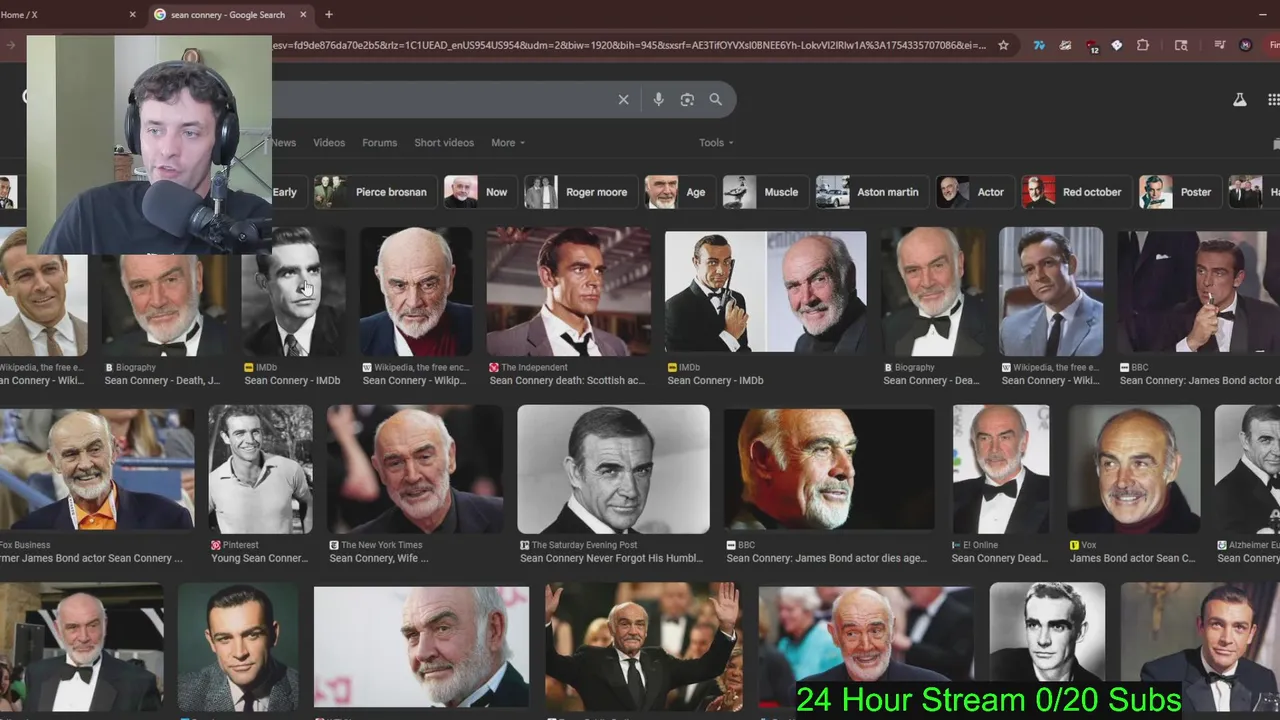This screenshot has width=1280, height=720.
Task: Click 'The New York Times' source label
Action: click(x=381, y=545)
